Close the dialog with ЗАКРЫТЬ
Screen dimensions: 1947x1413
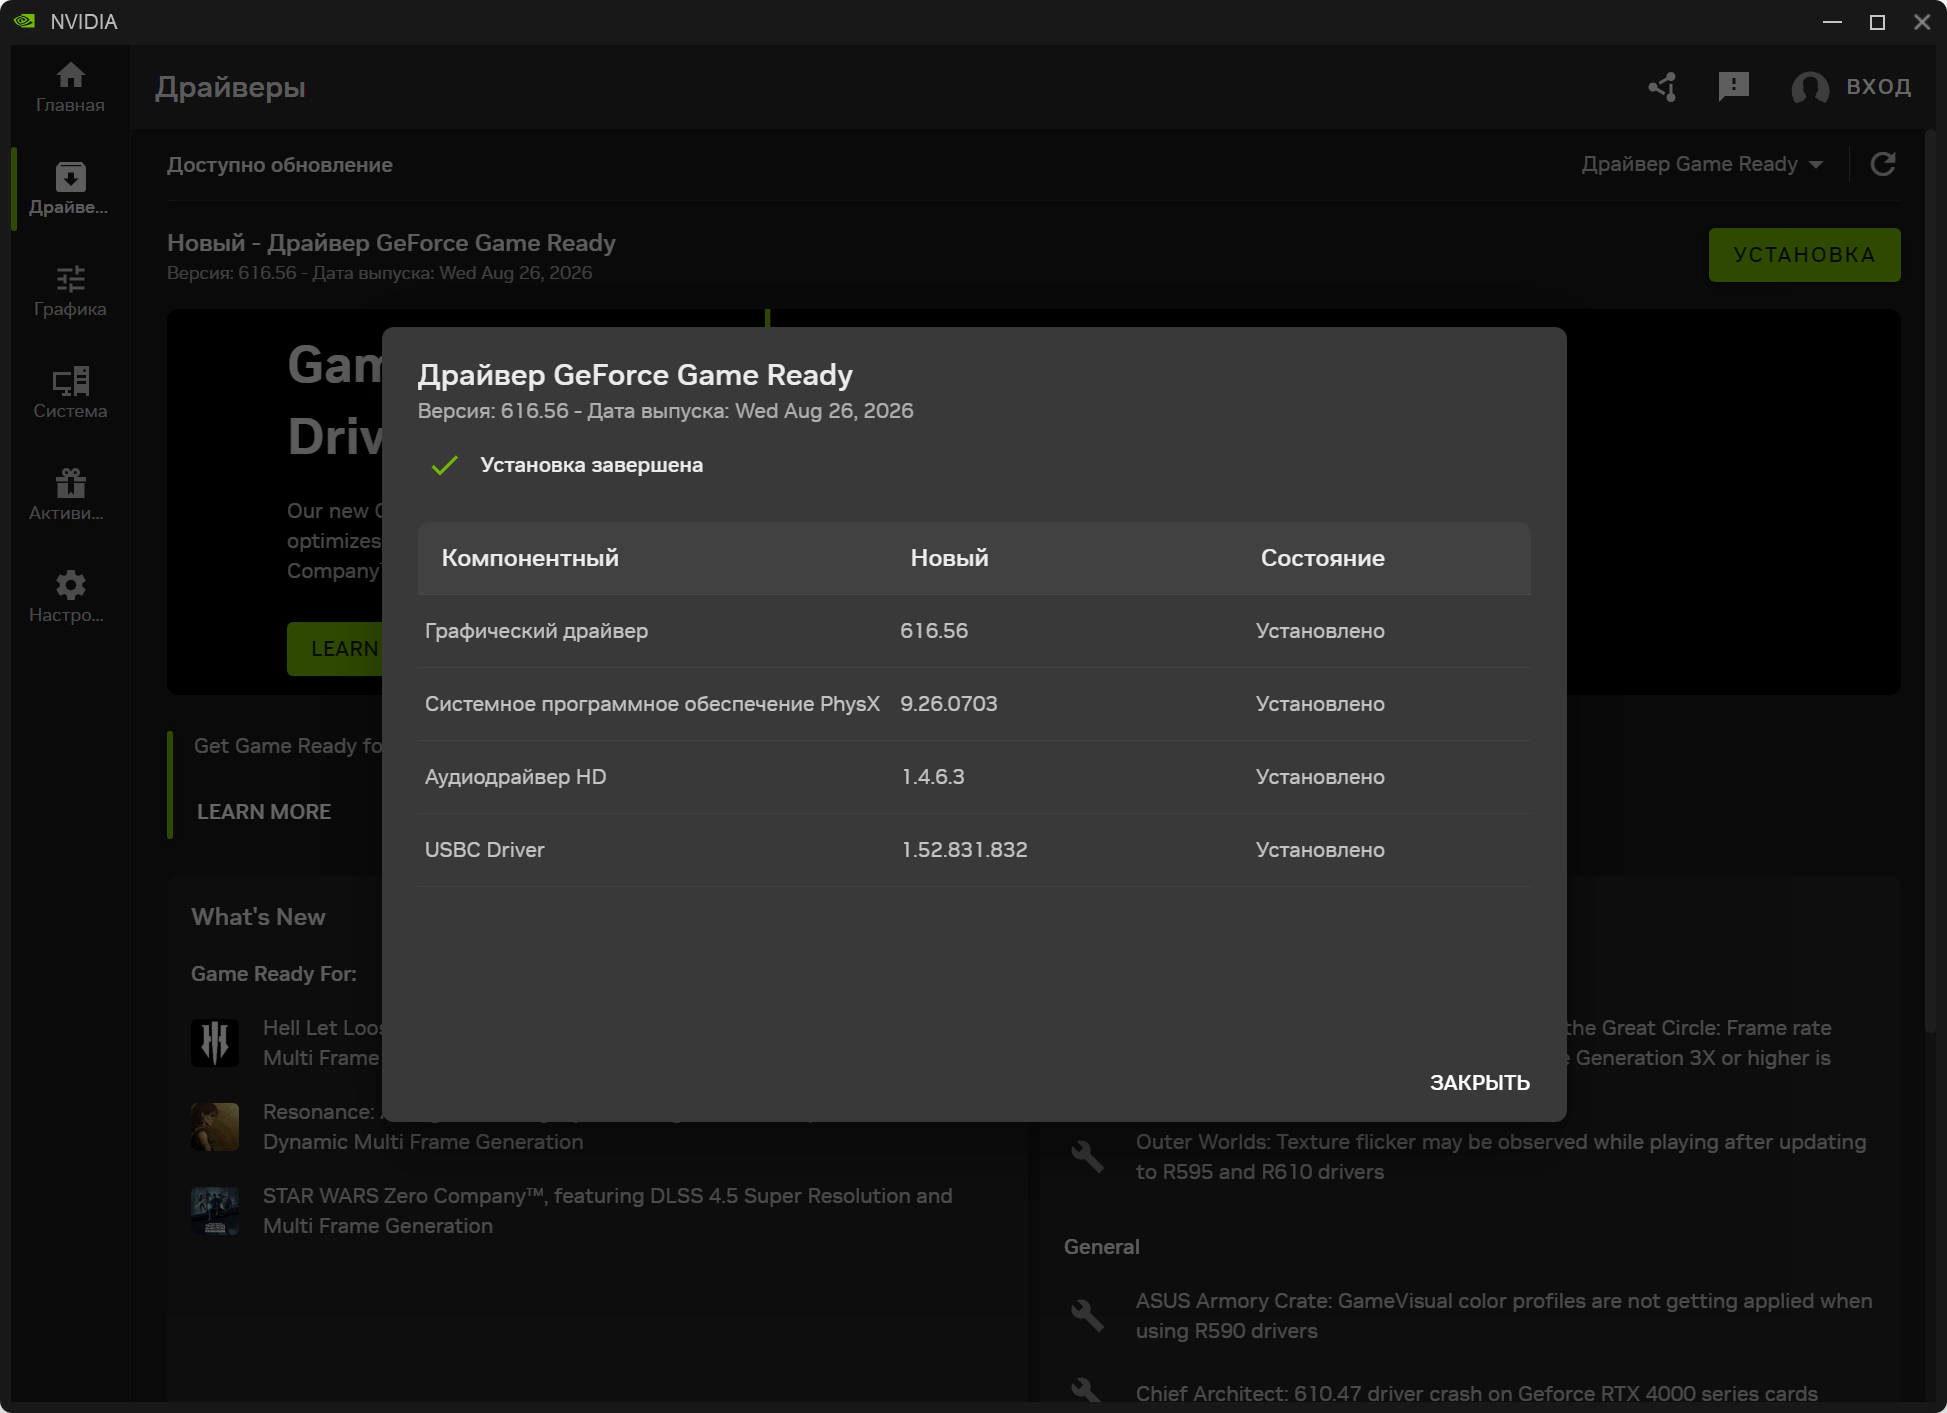(x=1479, y=1083)
